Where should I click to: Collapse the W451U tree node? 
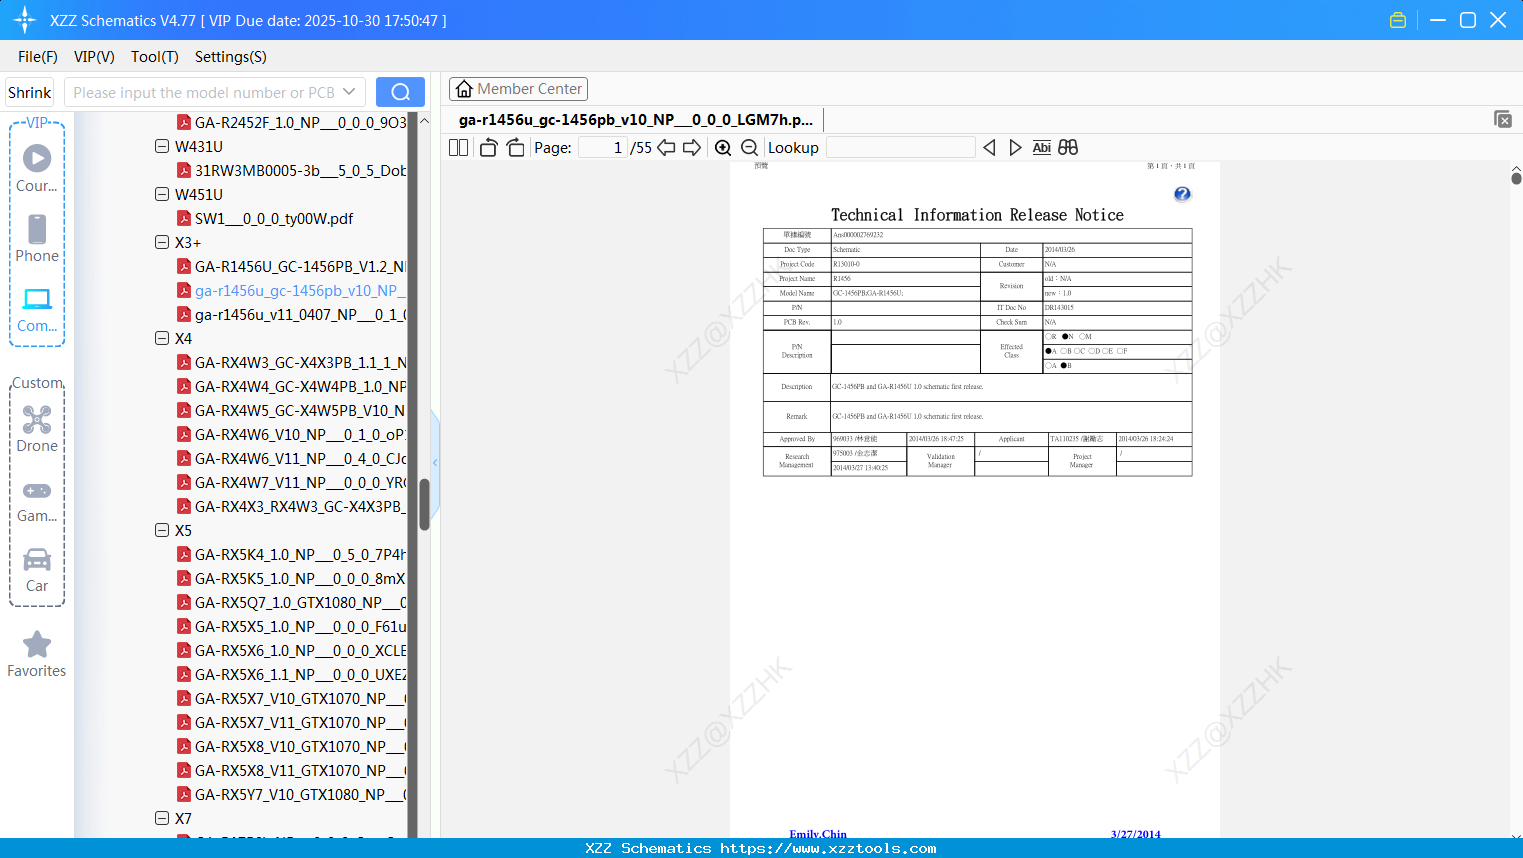162,194
